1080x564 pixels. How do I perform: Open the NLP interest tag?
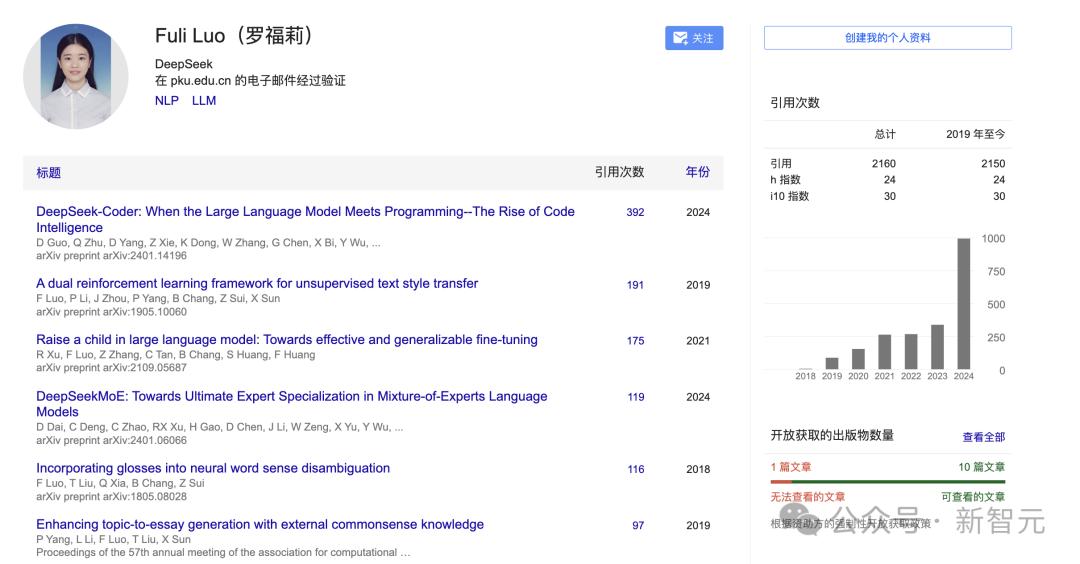[166, 101]
